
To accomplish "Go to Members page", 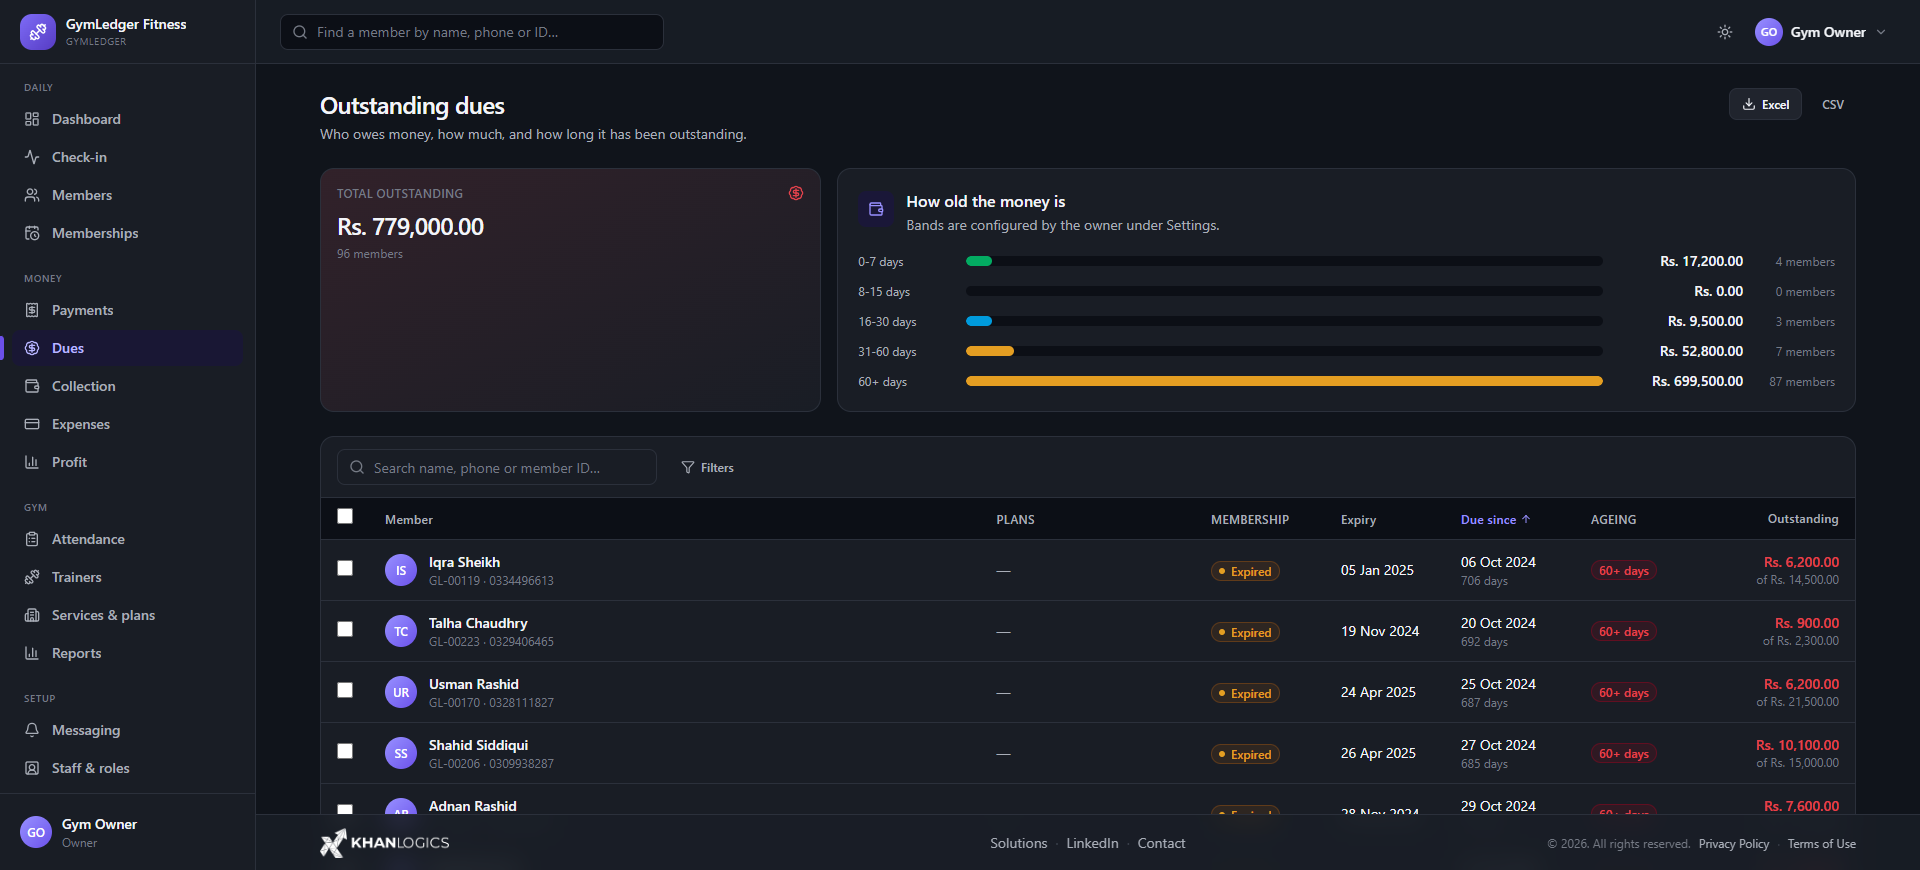I will (128, 195).
